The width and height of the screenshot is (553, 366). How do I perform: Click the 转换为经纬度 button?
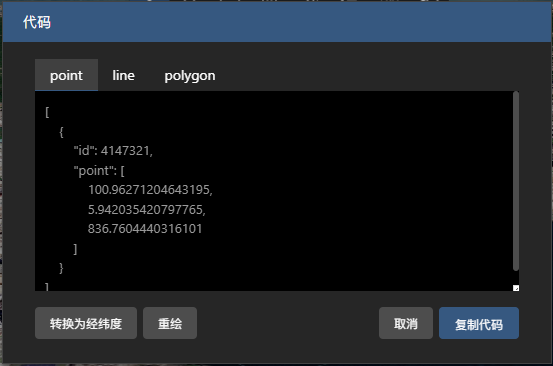tap(86, 323)
